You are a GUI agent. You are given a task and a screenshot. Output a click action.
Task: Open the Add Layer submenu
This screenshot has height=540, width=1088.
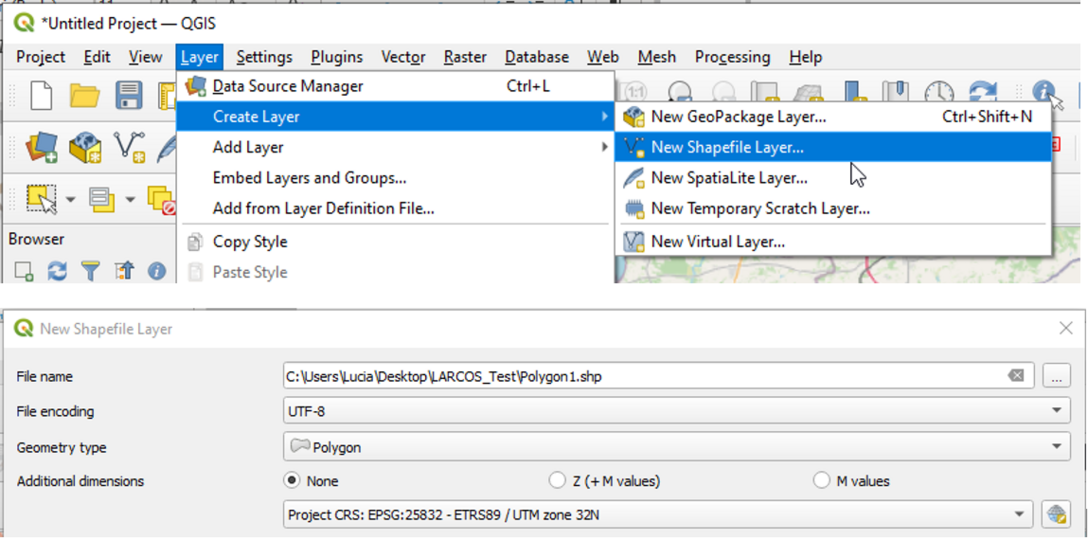(x=396, y=147)
